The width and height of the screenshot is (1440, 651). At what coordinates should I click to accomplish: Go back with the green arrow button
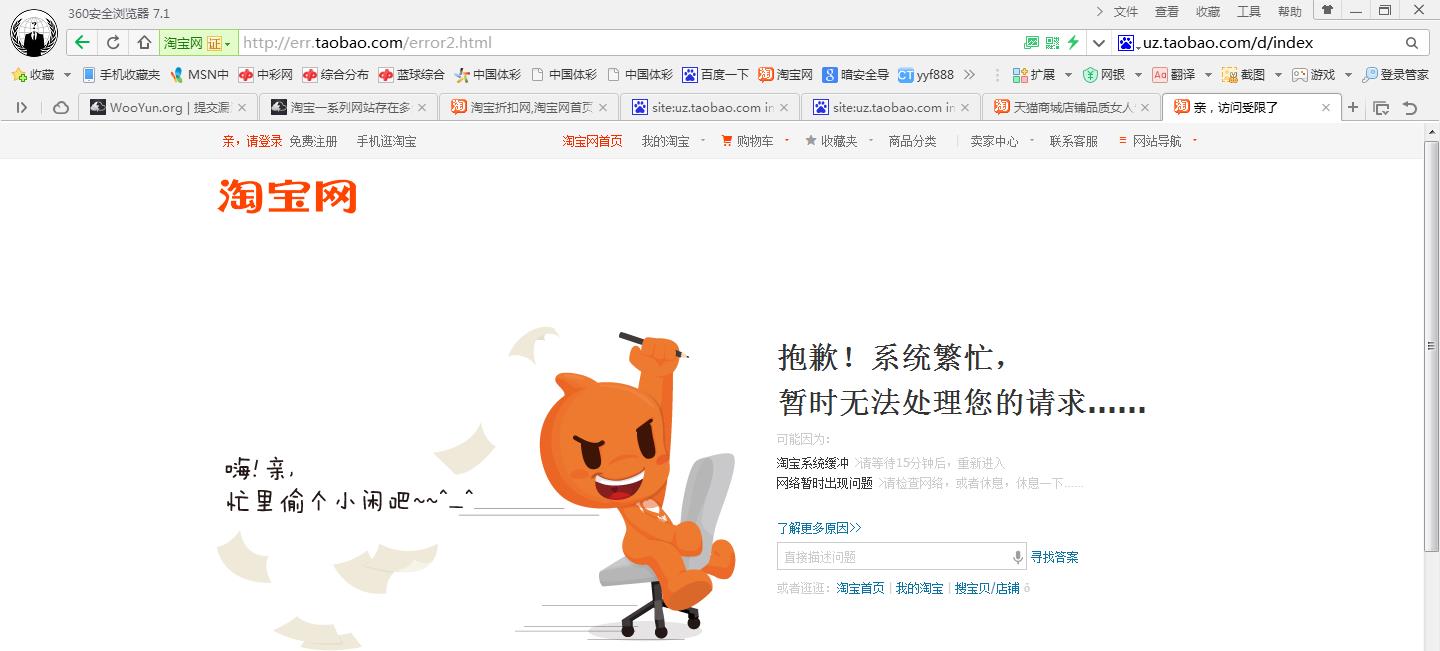[82, 43]
